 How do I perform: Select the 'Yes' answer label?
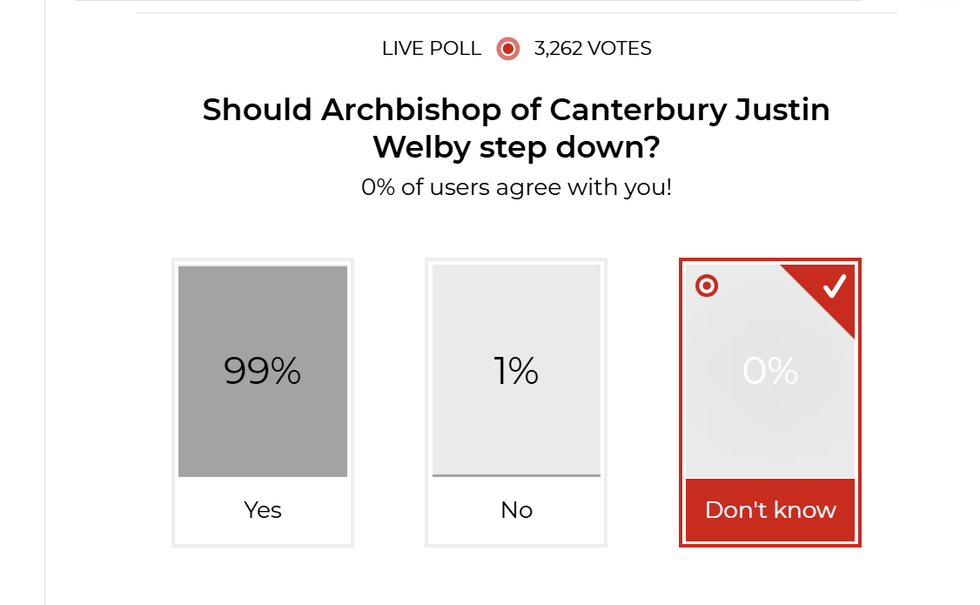tap(263, 510)
